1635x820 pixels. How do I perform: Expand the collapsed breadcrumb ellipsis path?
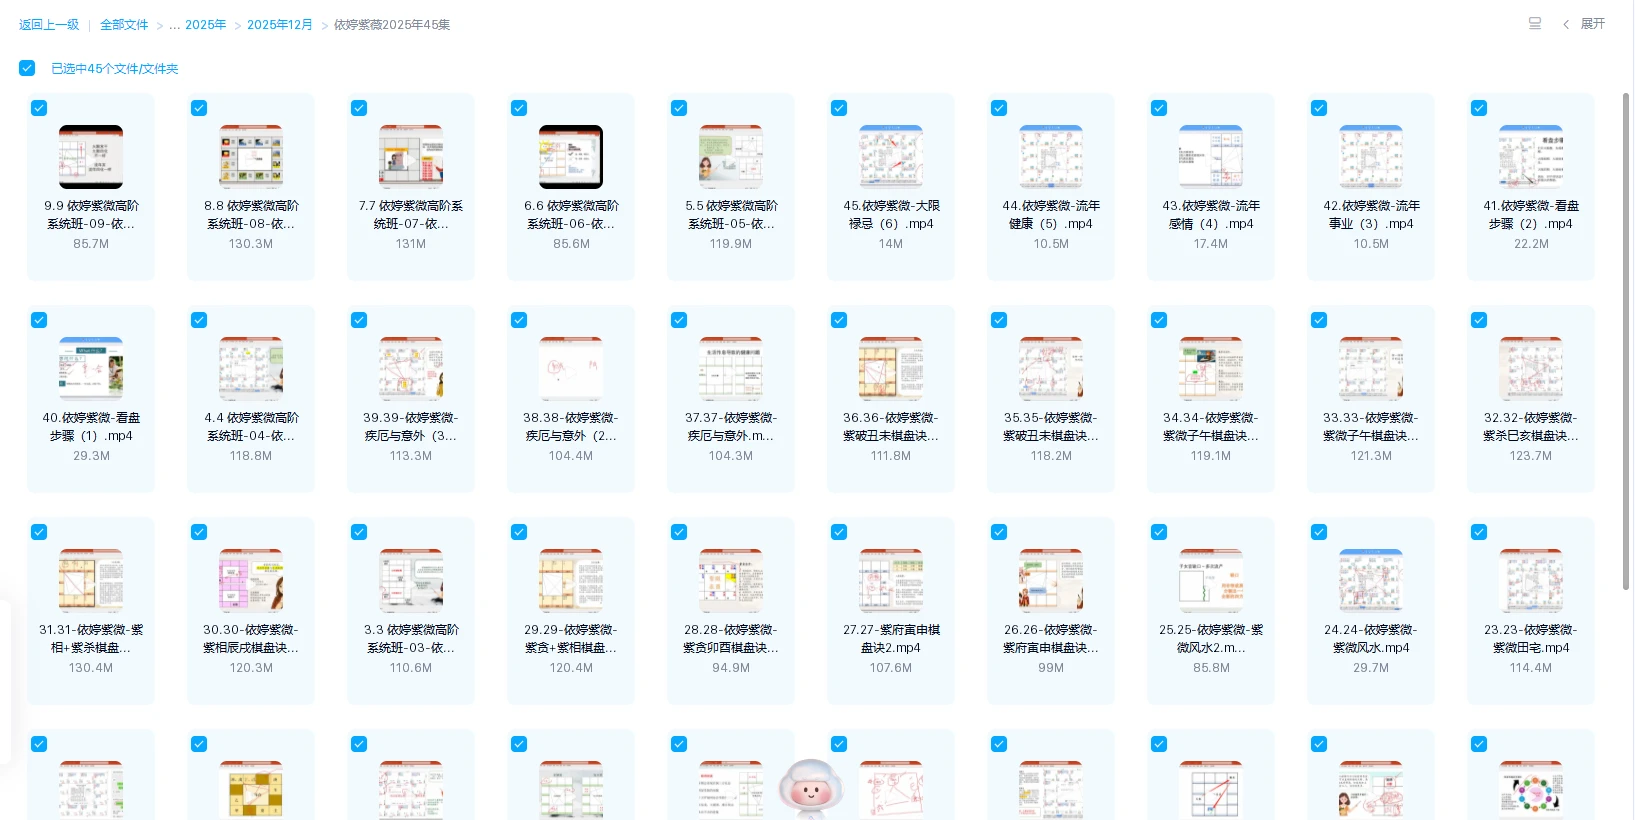(174, 25)
